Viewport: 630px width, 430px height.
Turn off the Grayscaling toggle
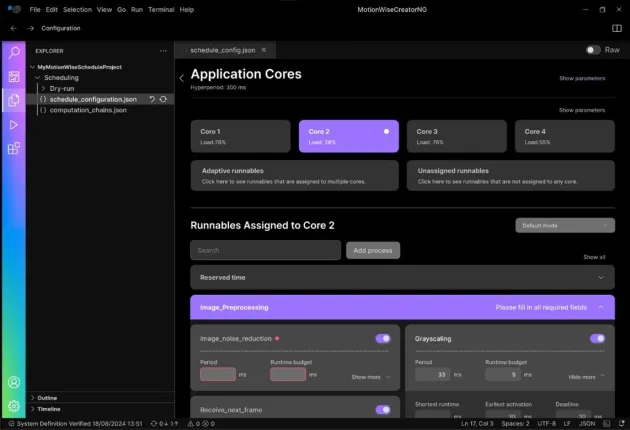tap(597, 339)
